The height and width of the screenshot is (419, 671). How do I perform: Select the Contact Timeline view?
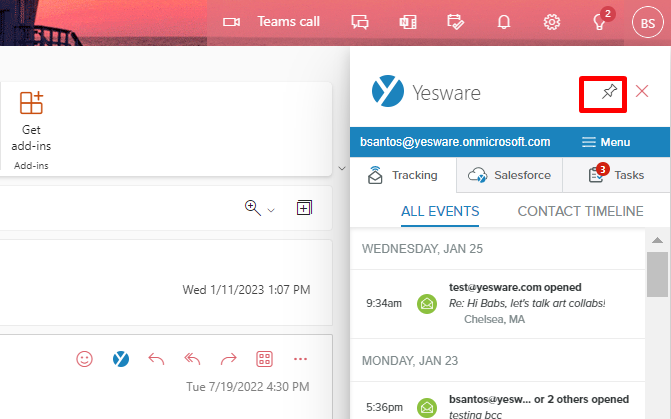click(580, 211)
